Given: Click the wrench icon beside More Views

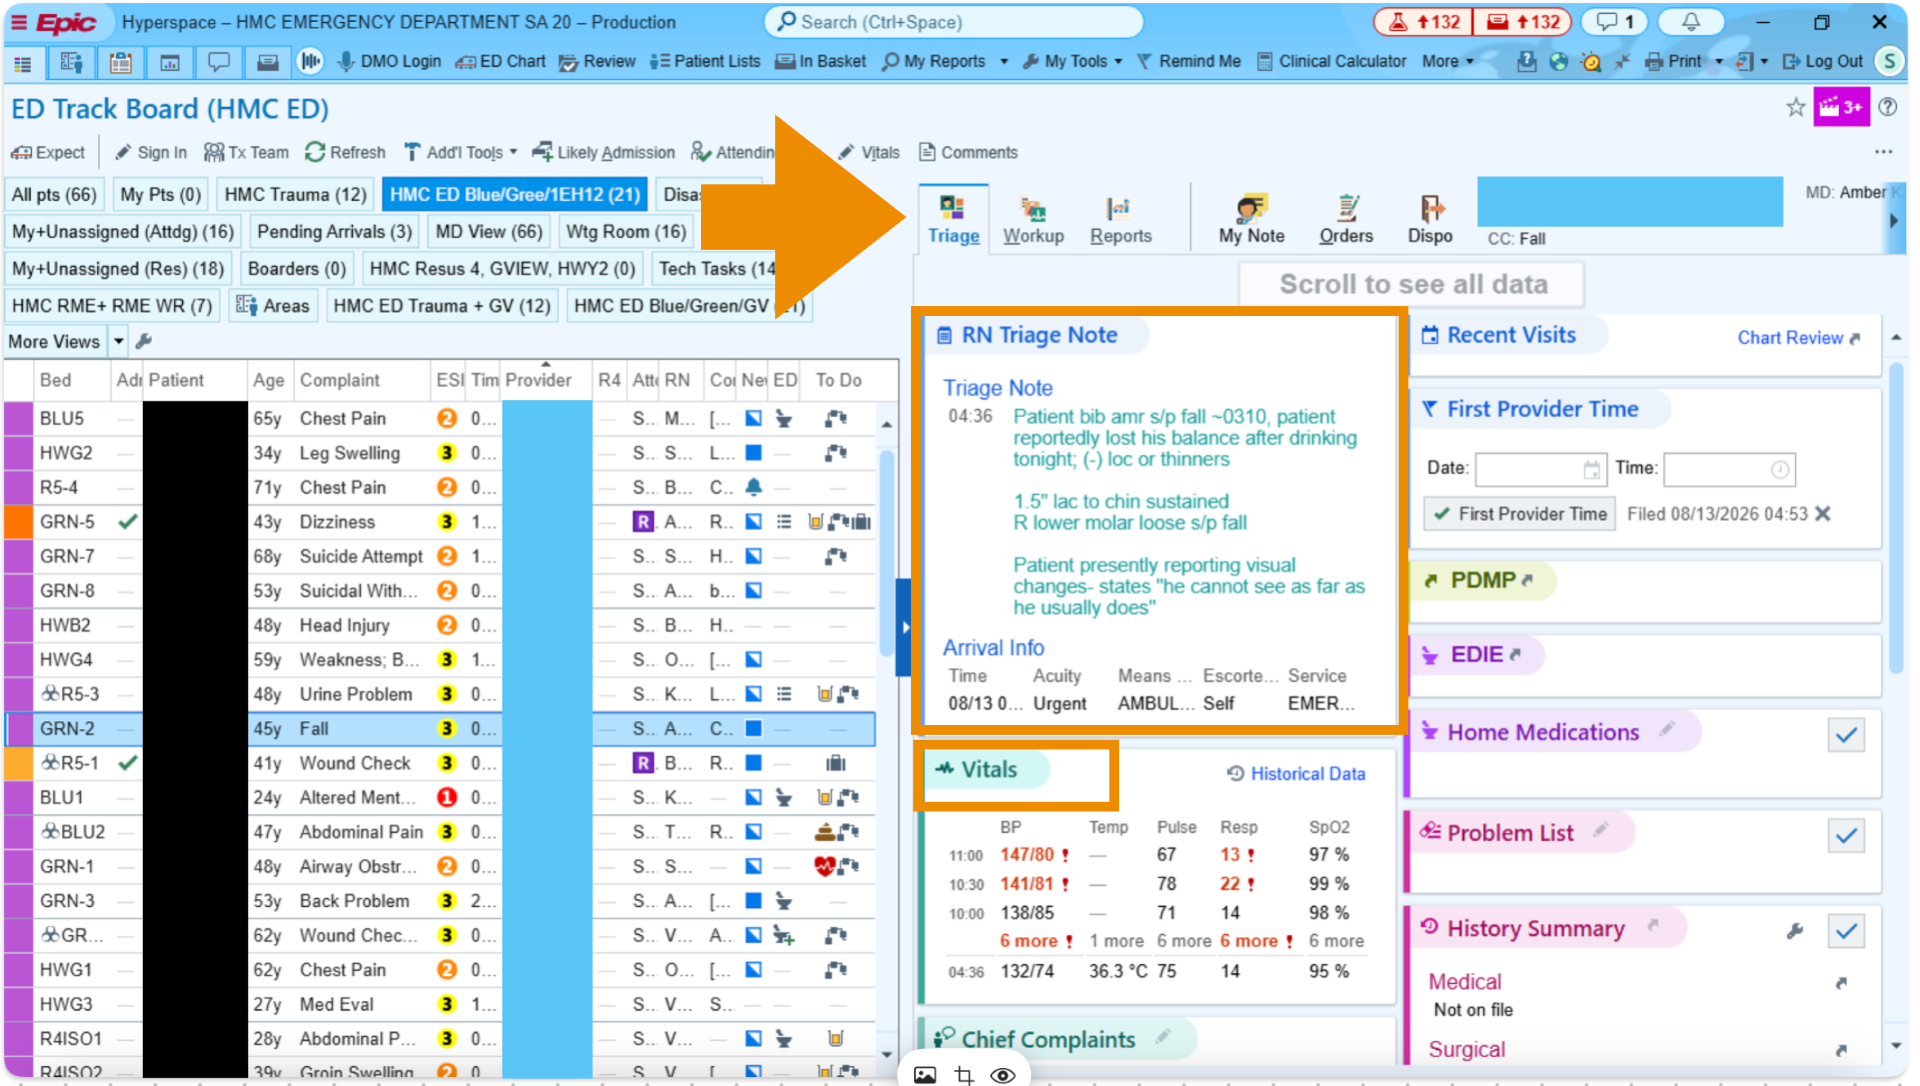Looking at the screenshot, I should coord(144,341).
